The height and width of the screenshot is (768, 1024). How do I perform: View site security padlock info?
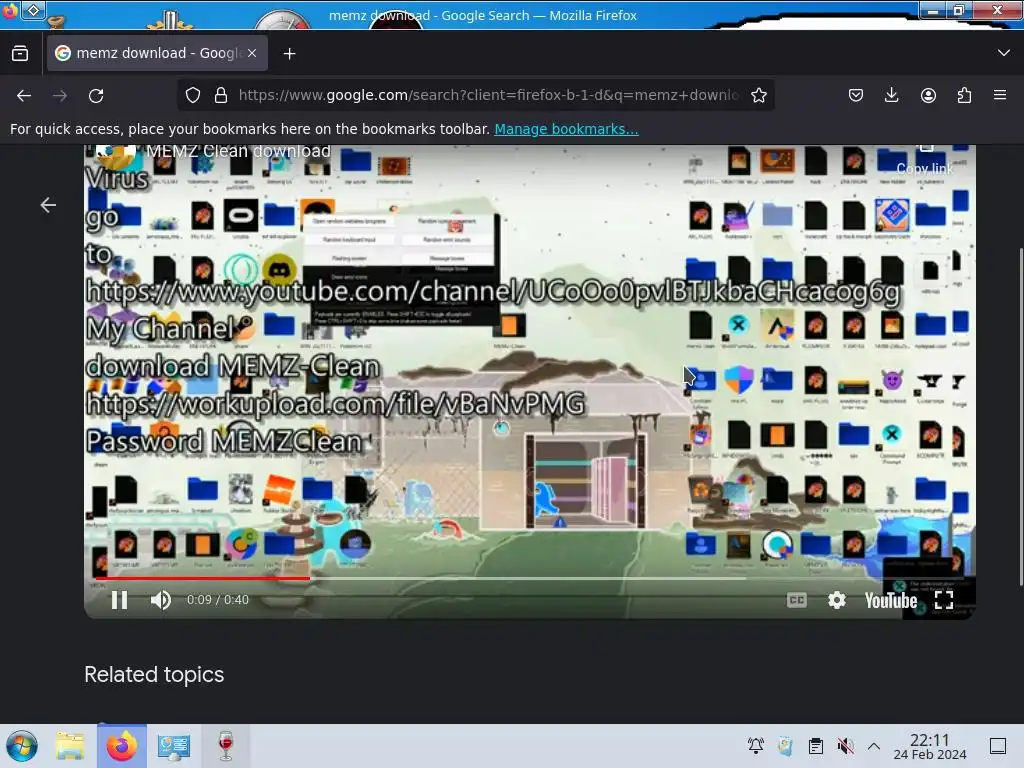coord(221,95)
